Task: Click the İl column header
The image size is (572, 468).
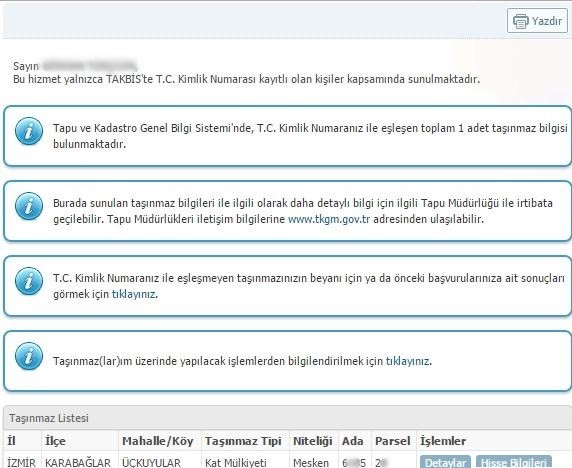Action: [12, 441]
